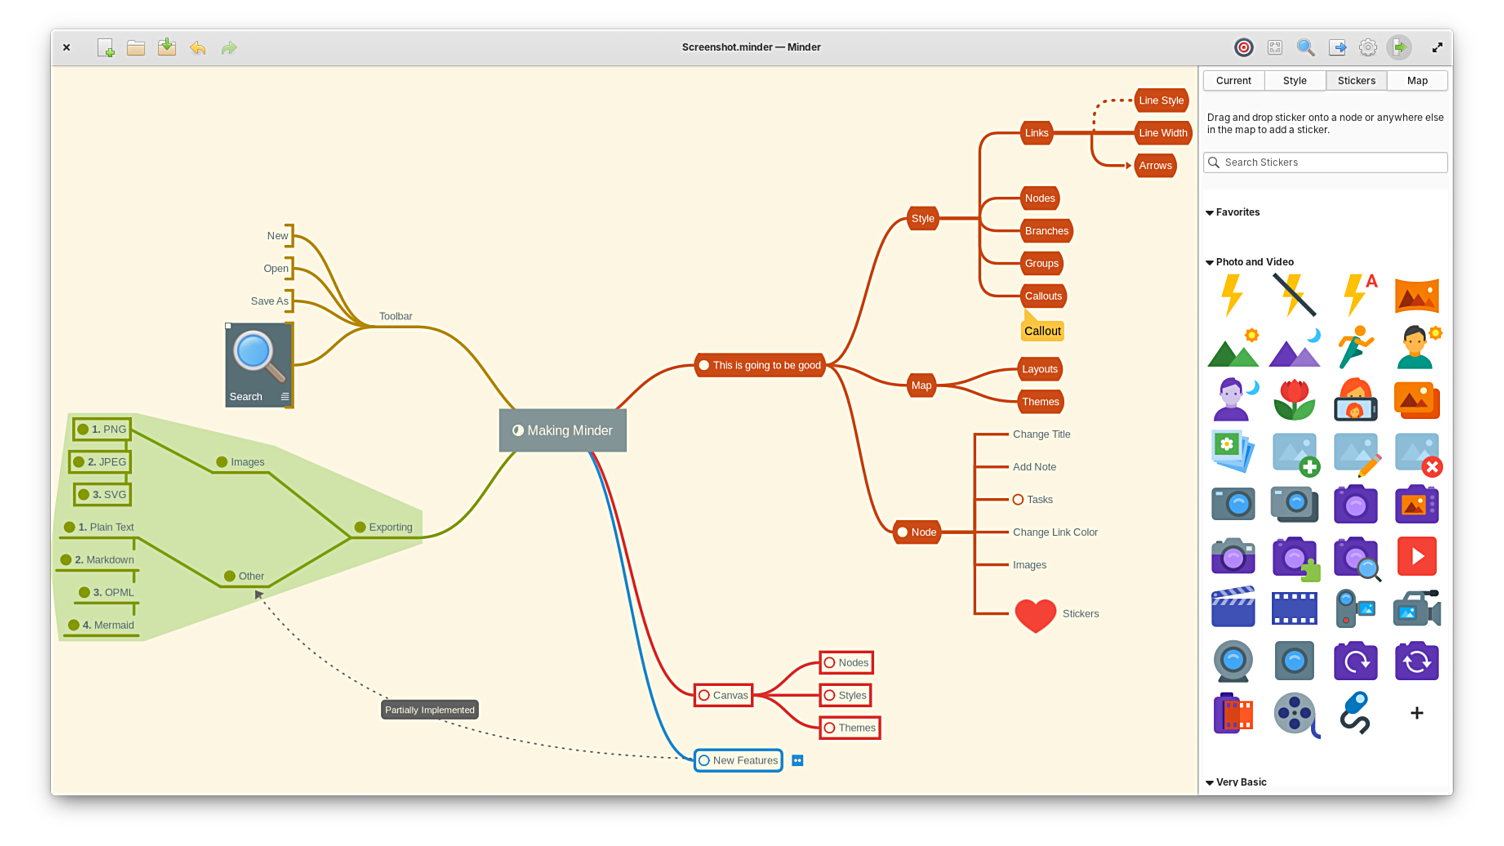Toggle the Tasks node checkbox
The image size is (1504, 846).
(1018, 500)
